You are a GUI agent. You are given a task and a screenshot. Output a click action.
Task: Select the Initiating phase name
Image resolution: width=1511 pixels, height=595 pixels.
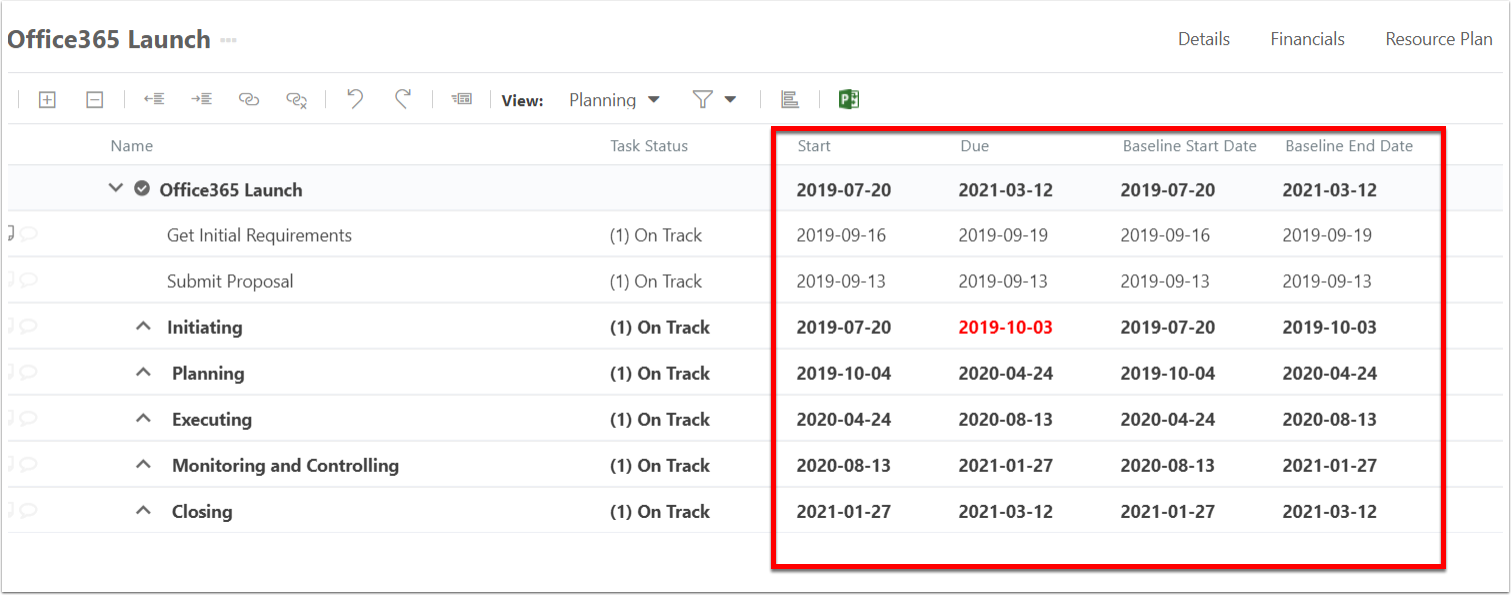(x=204, y=327)
